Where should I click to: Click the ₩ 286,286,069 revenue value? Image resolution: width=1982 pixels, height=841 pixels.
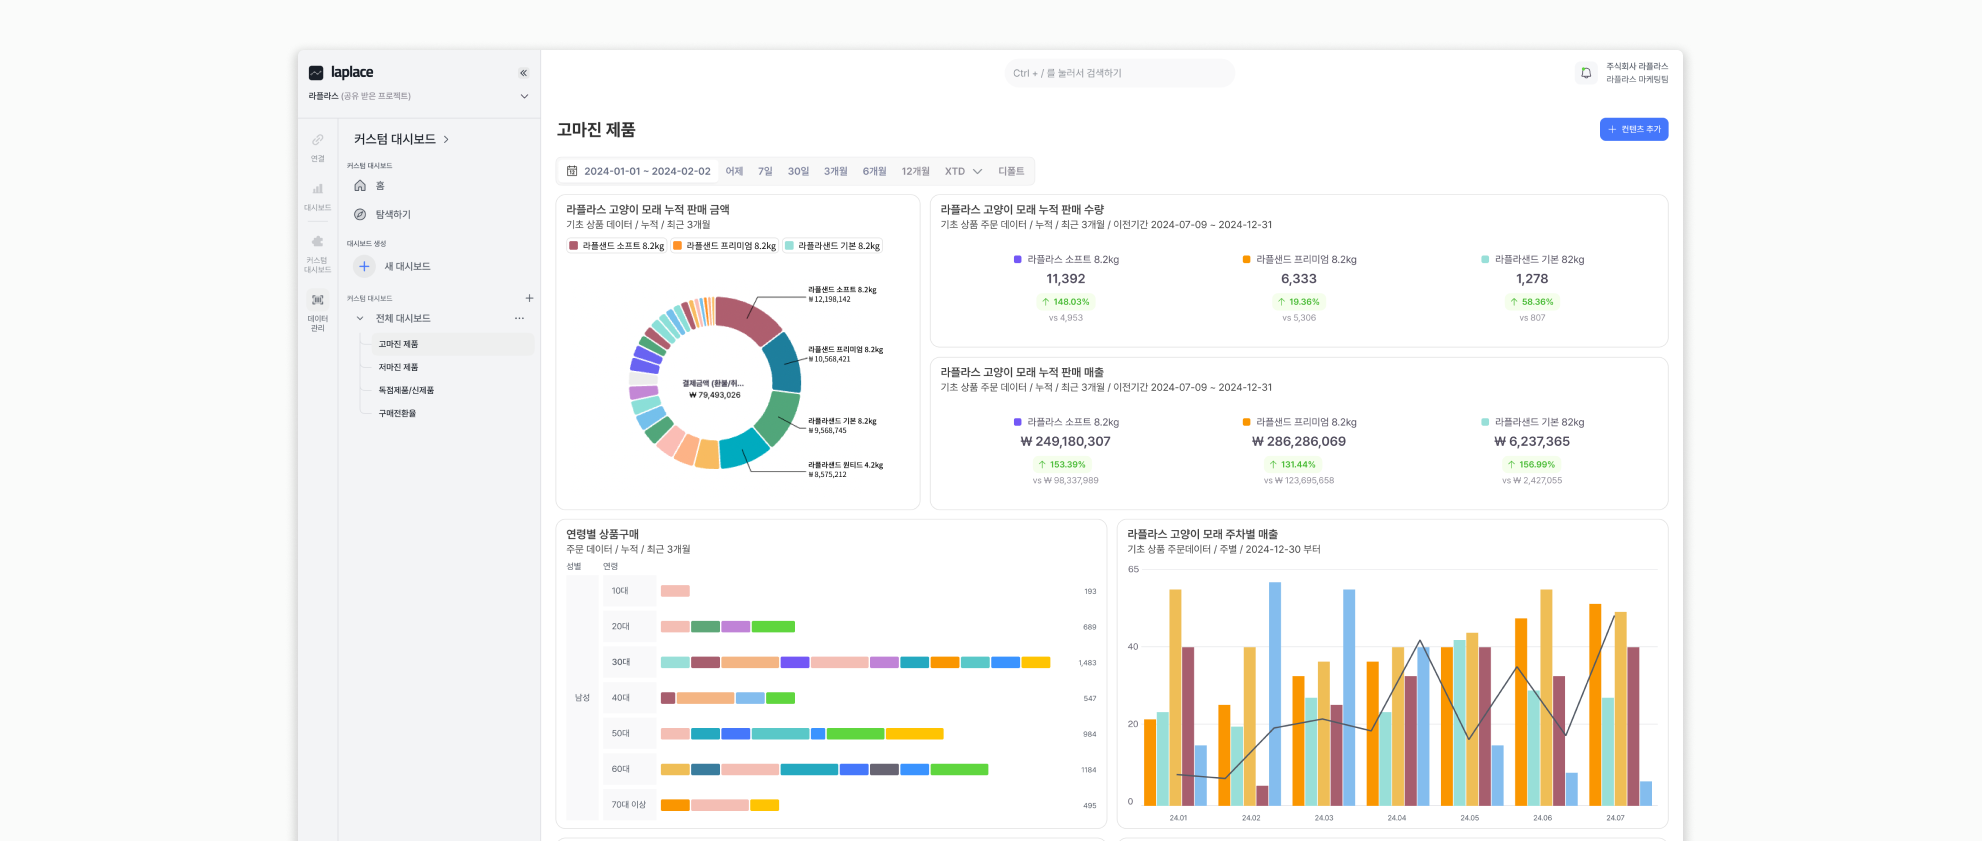[1298, 442]
